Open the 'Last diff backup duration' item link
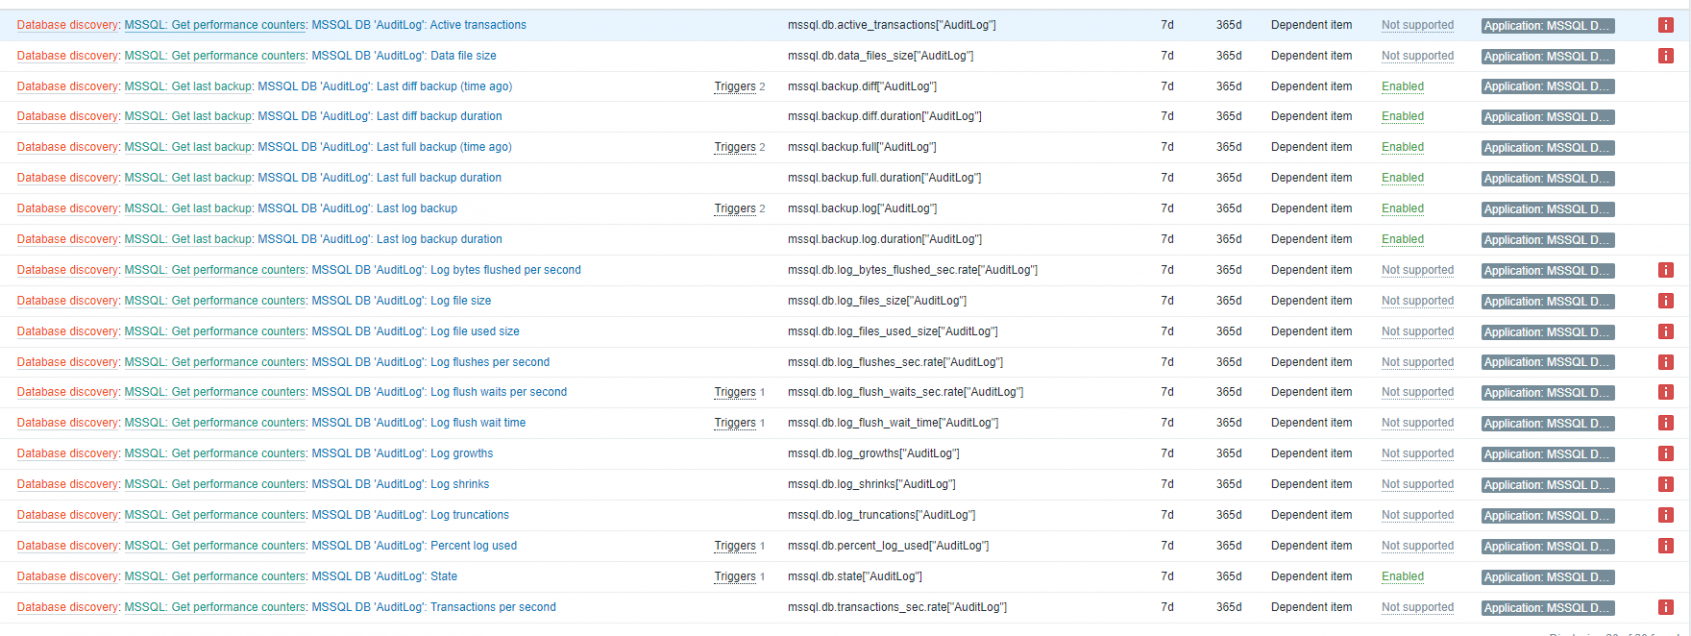 380,116
